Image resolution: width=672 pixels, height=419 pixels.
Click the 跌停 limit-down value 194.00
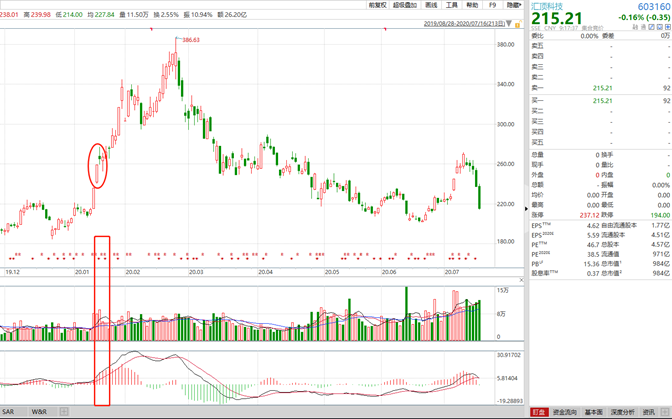660,215
